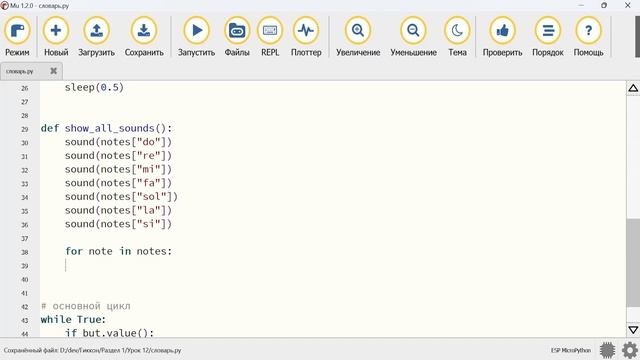Click the if but.value(): line
Viewport: 640px width, 360px height.
click(x=109, y=333)
